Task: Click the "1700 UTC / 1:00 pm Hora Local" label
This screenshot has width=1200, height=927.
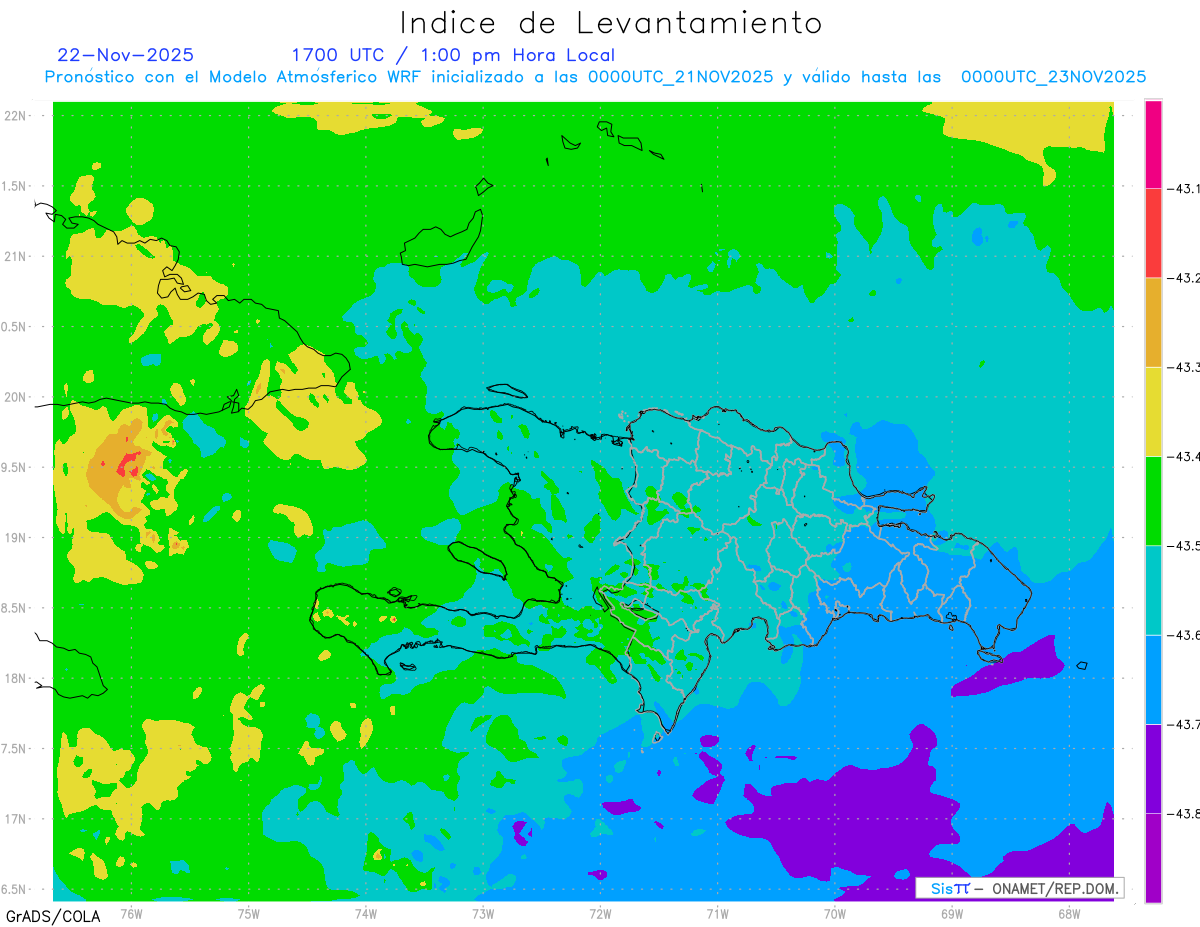Action: (x=453, y=55)
